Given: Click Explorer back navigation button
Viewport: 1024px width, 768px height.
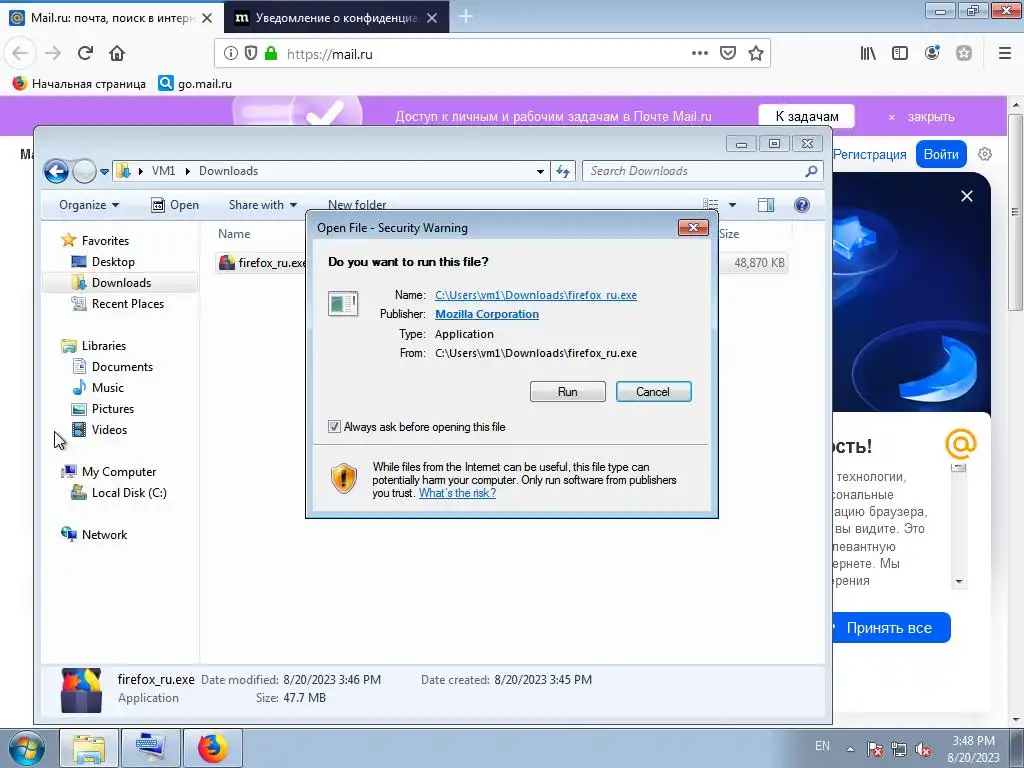Looking at the screenshot, I should pos(56,171).
